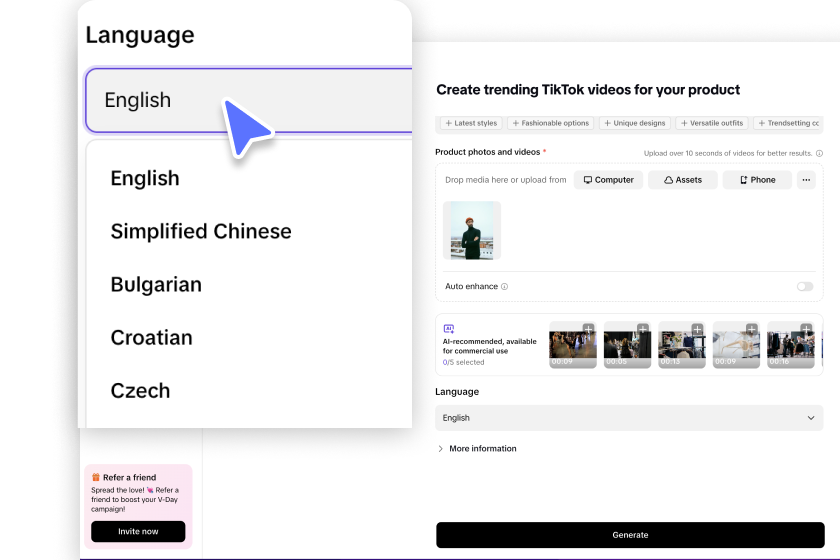Choose Czech from the language list
Viewport: 840px width, 560px height.
[x=140, y=391]
